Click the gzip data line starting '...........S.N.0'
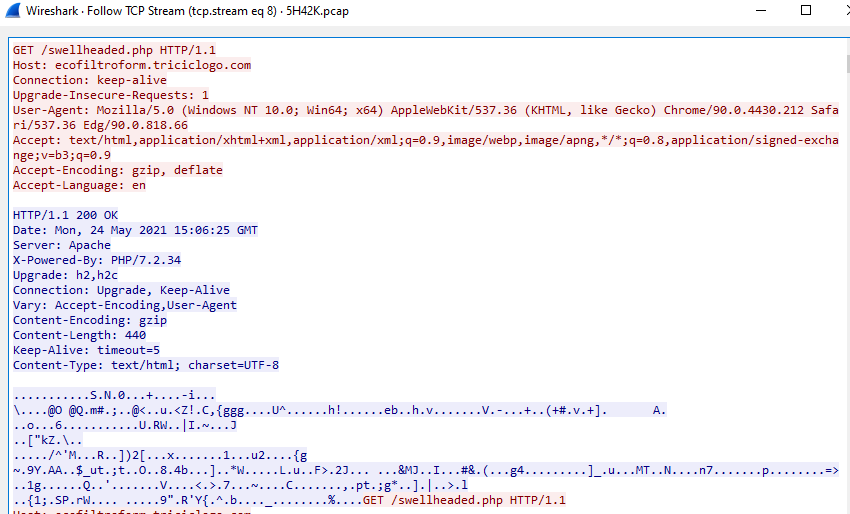This screenshot has width=850, height=514. pos(114,395)
